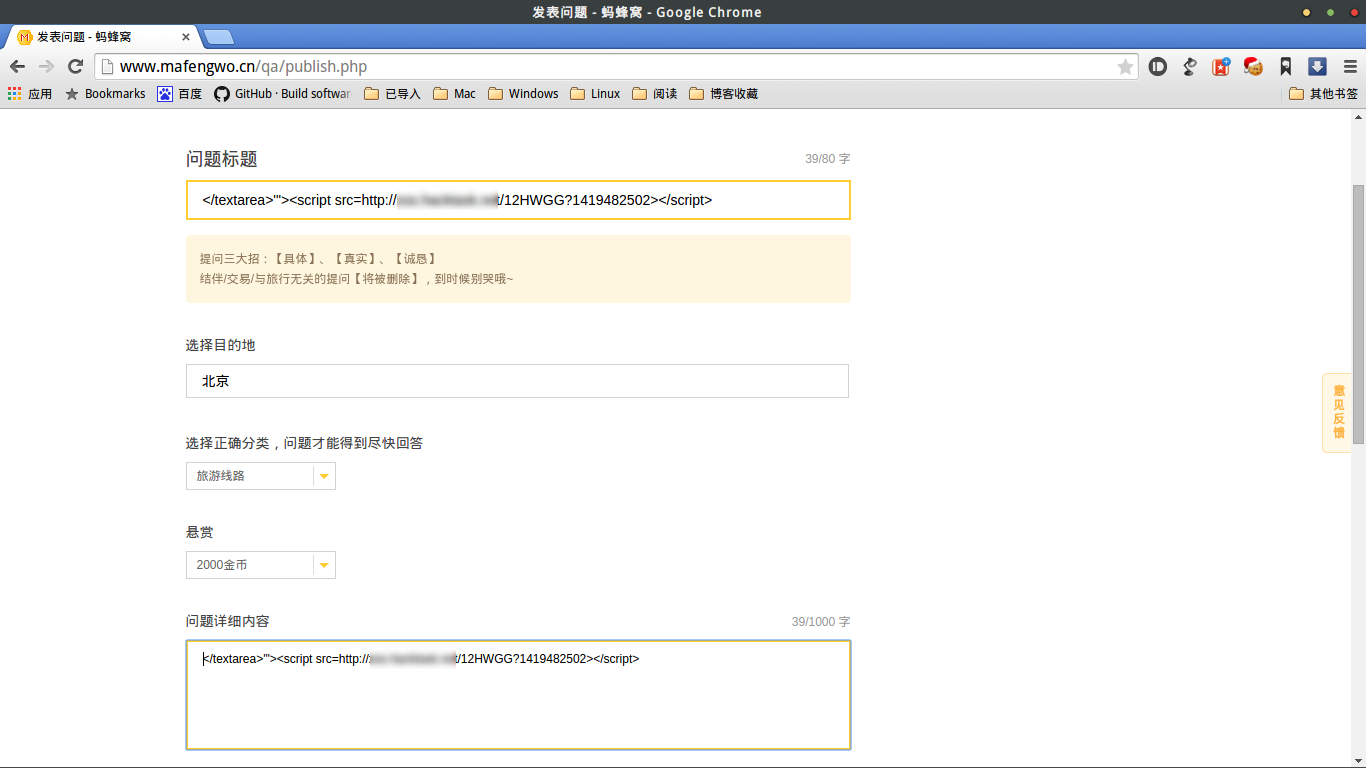Click the Santa hat extension icon
The image size is (1366, 768).
pos(1253,67)
